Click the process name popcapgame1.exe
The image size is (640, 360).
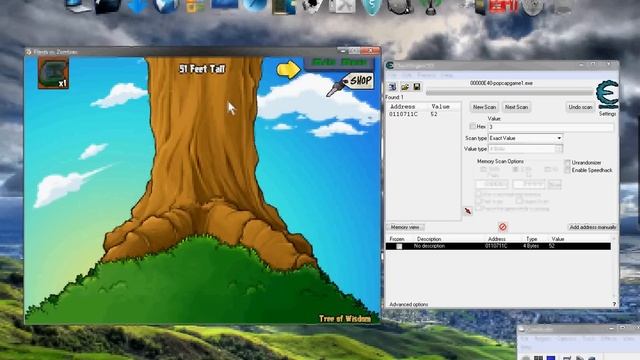pyautogui.click(x=501, y=83)
